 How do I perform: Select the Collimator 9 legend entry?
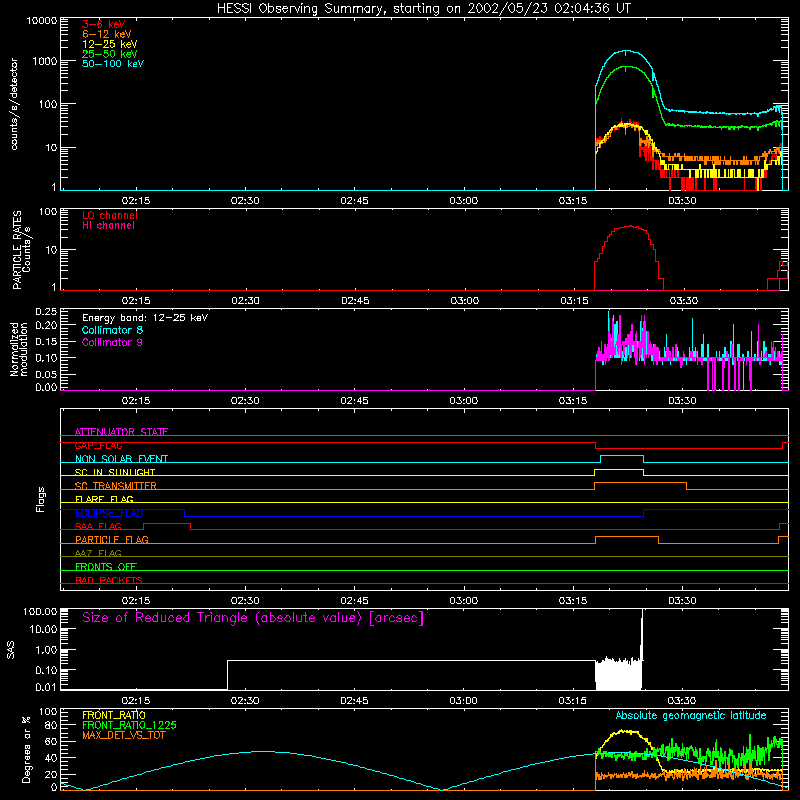(112, 342)
